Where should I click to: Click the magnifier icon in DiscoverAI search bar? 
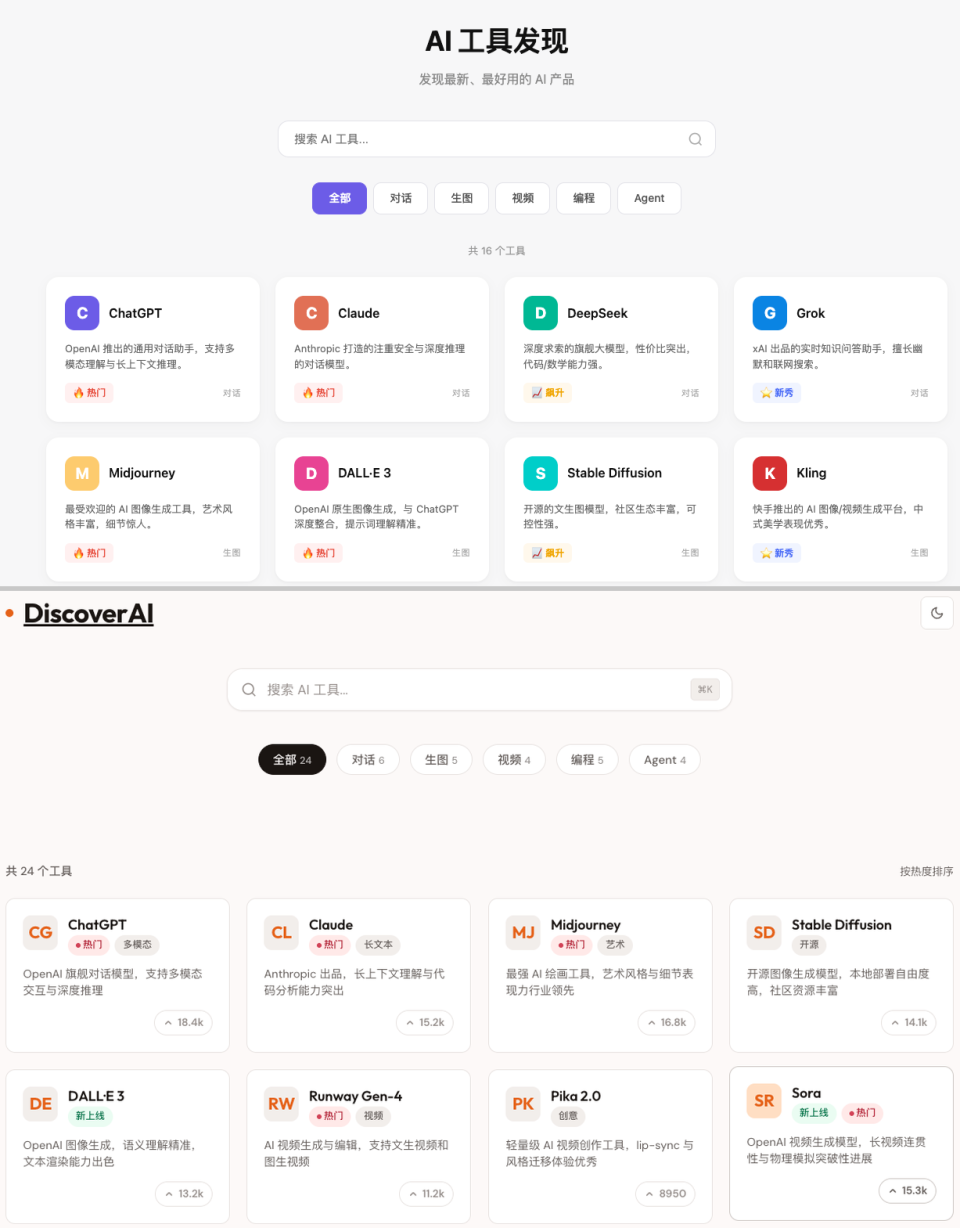click(x=249, y=690)
